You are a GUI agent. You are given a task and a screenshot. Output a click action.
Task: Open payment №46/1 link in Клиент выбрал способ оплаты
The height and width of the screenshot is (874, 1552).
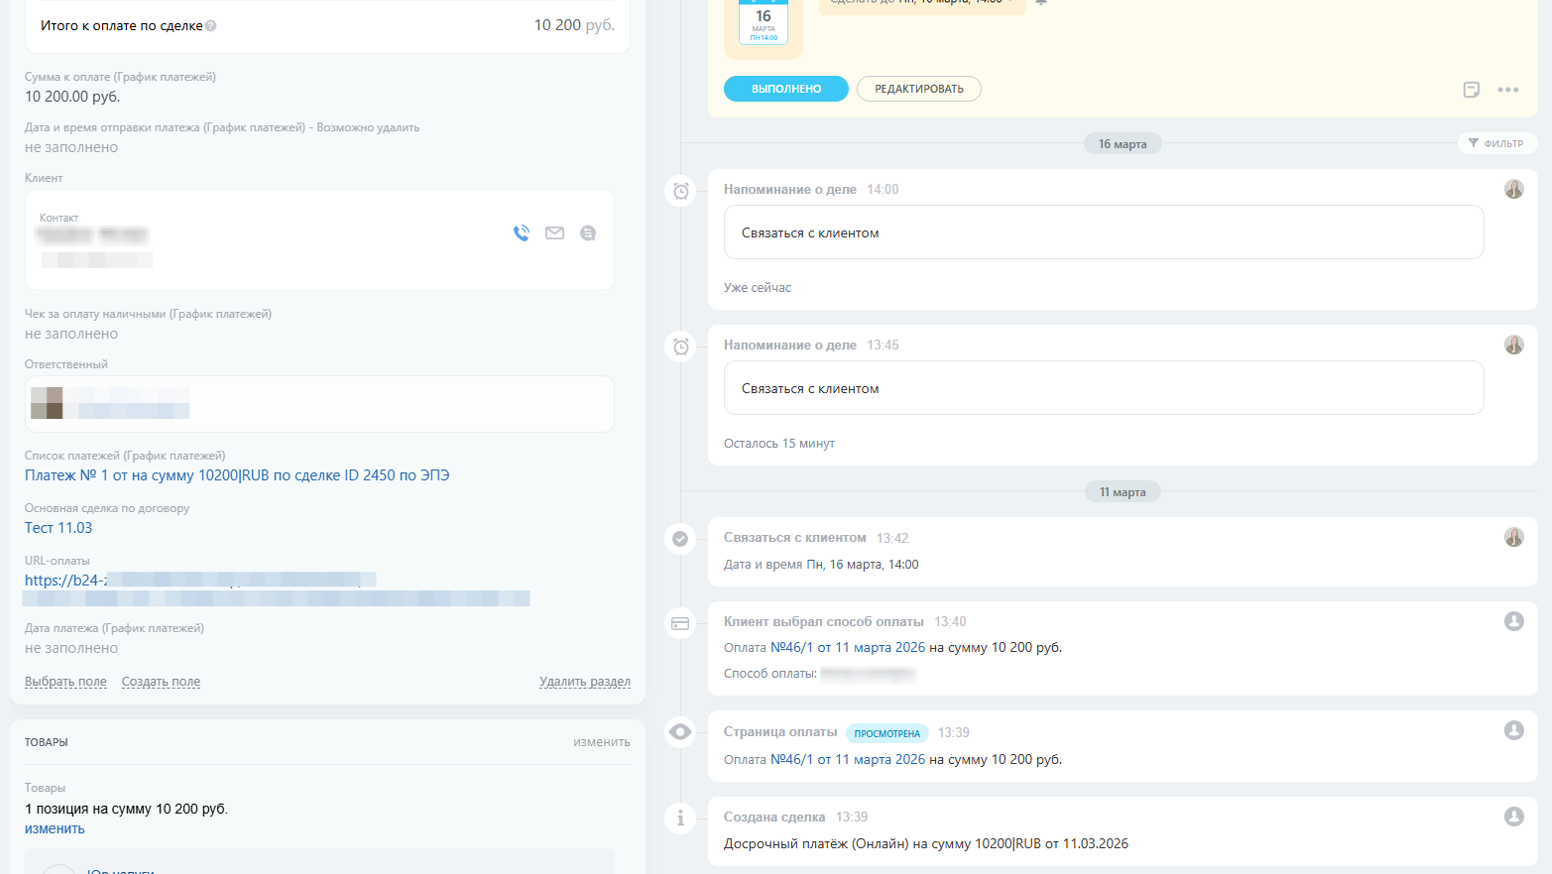tap(848, 647)
